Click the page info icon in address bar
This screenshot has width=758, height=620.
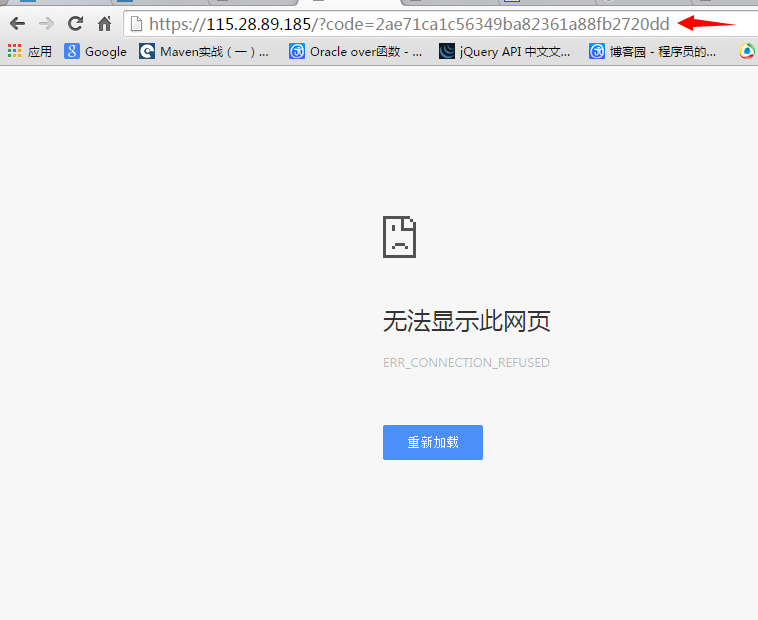[x=137, y=24]
